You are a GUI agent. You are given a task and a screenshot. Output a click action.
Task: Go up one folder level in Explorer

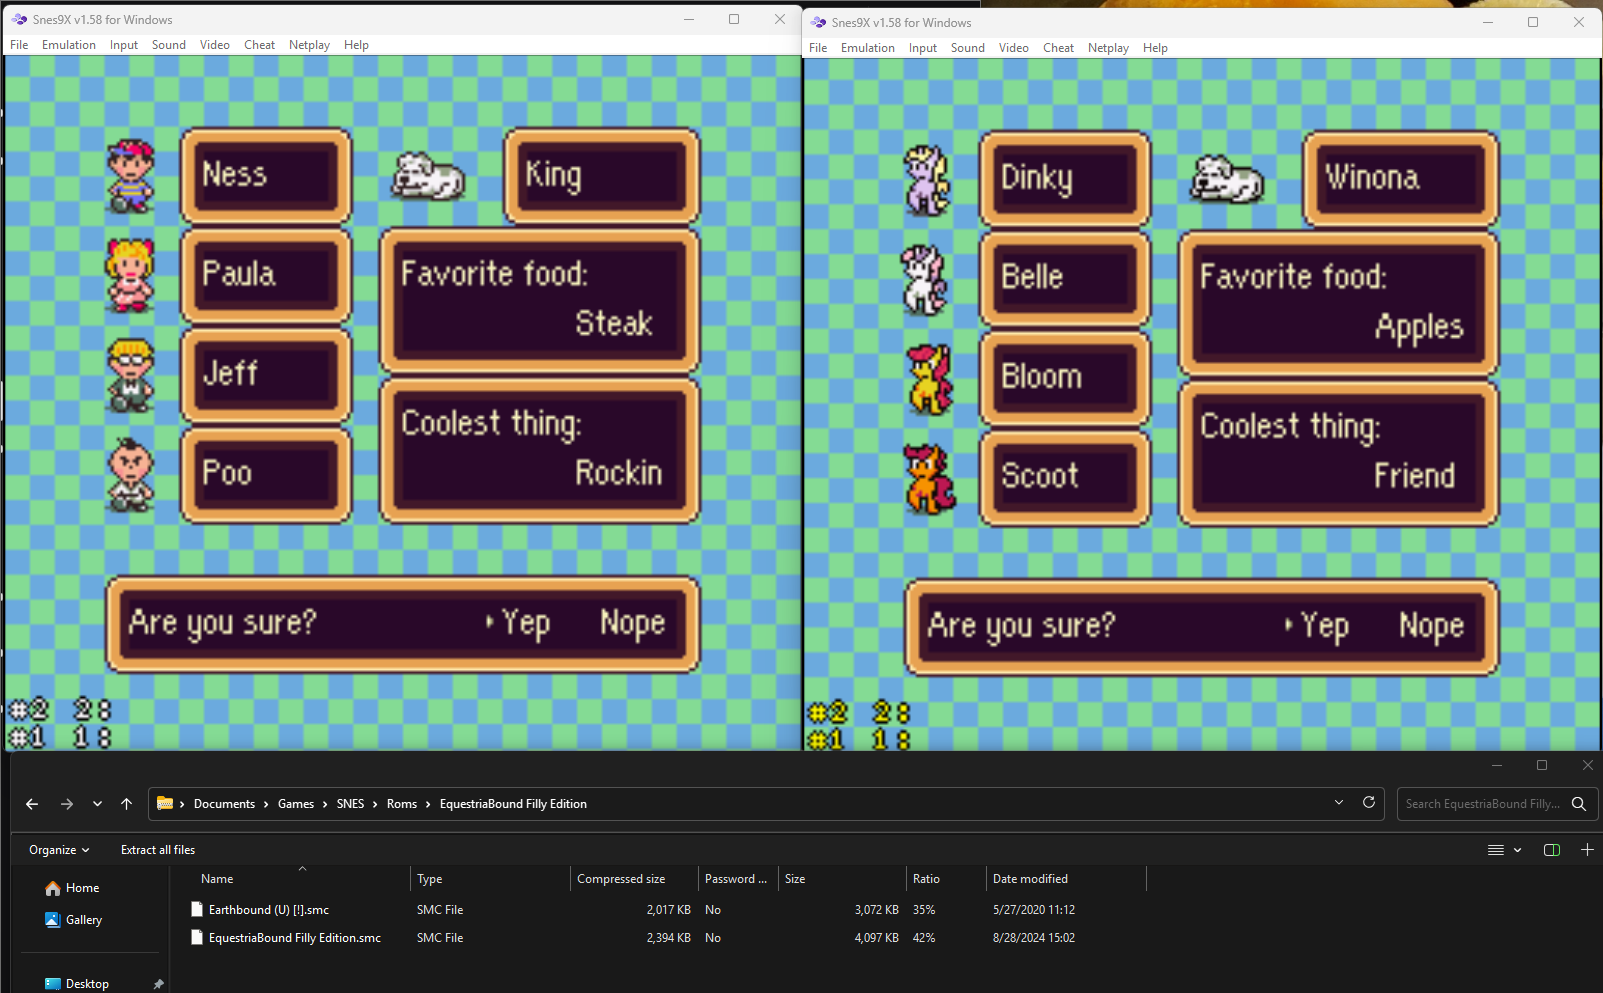click(126, 804)
